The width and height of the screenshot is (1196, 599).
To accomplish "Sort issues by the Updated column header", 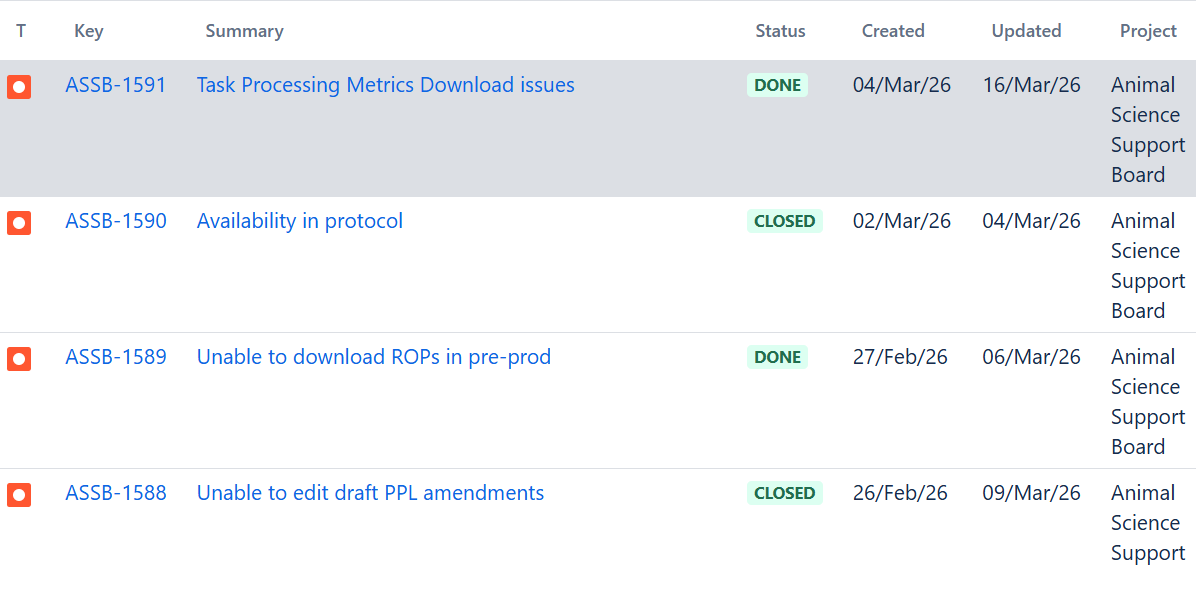I will click(x=1026, y=31).
